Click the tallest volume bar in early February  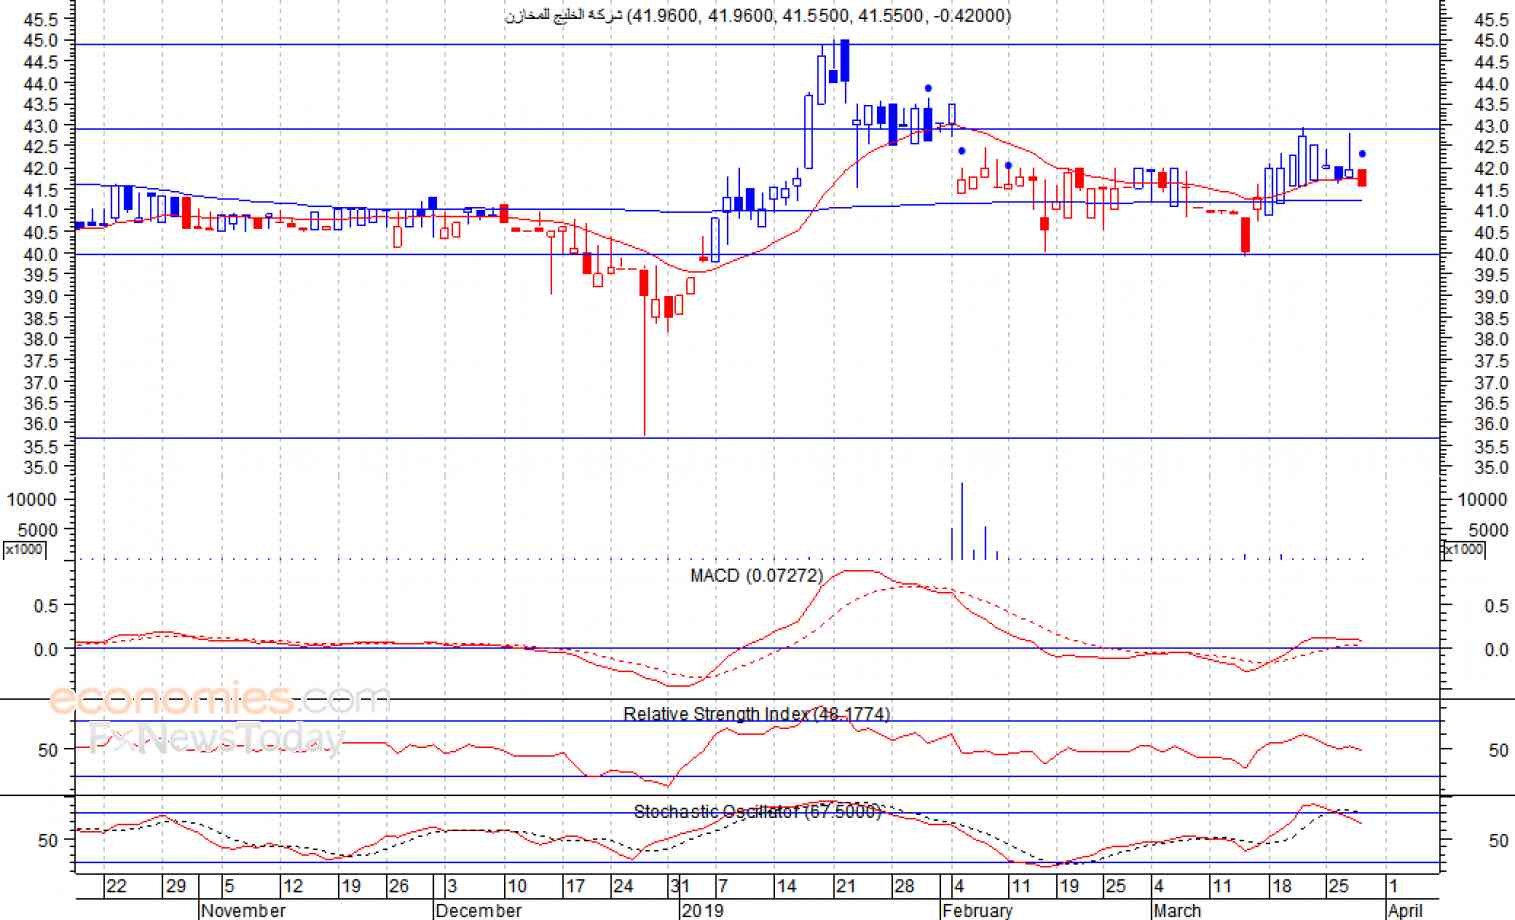click(962, 521)
